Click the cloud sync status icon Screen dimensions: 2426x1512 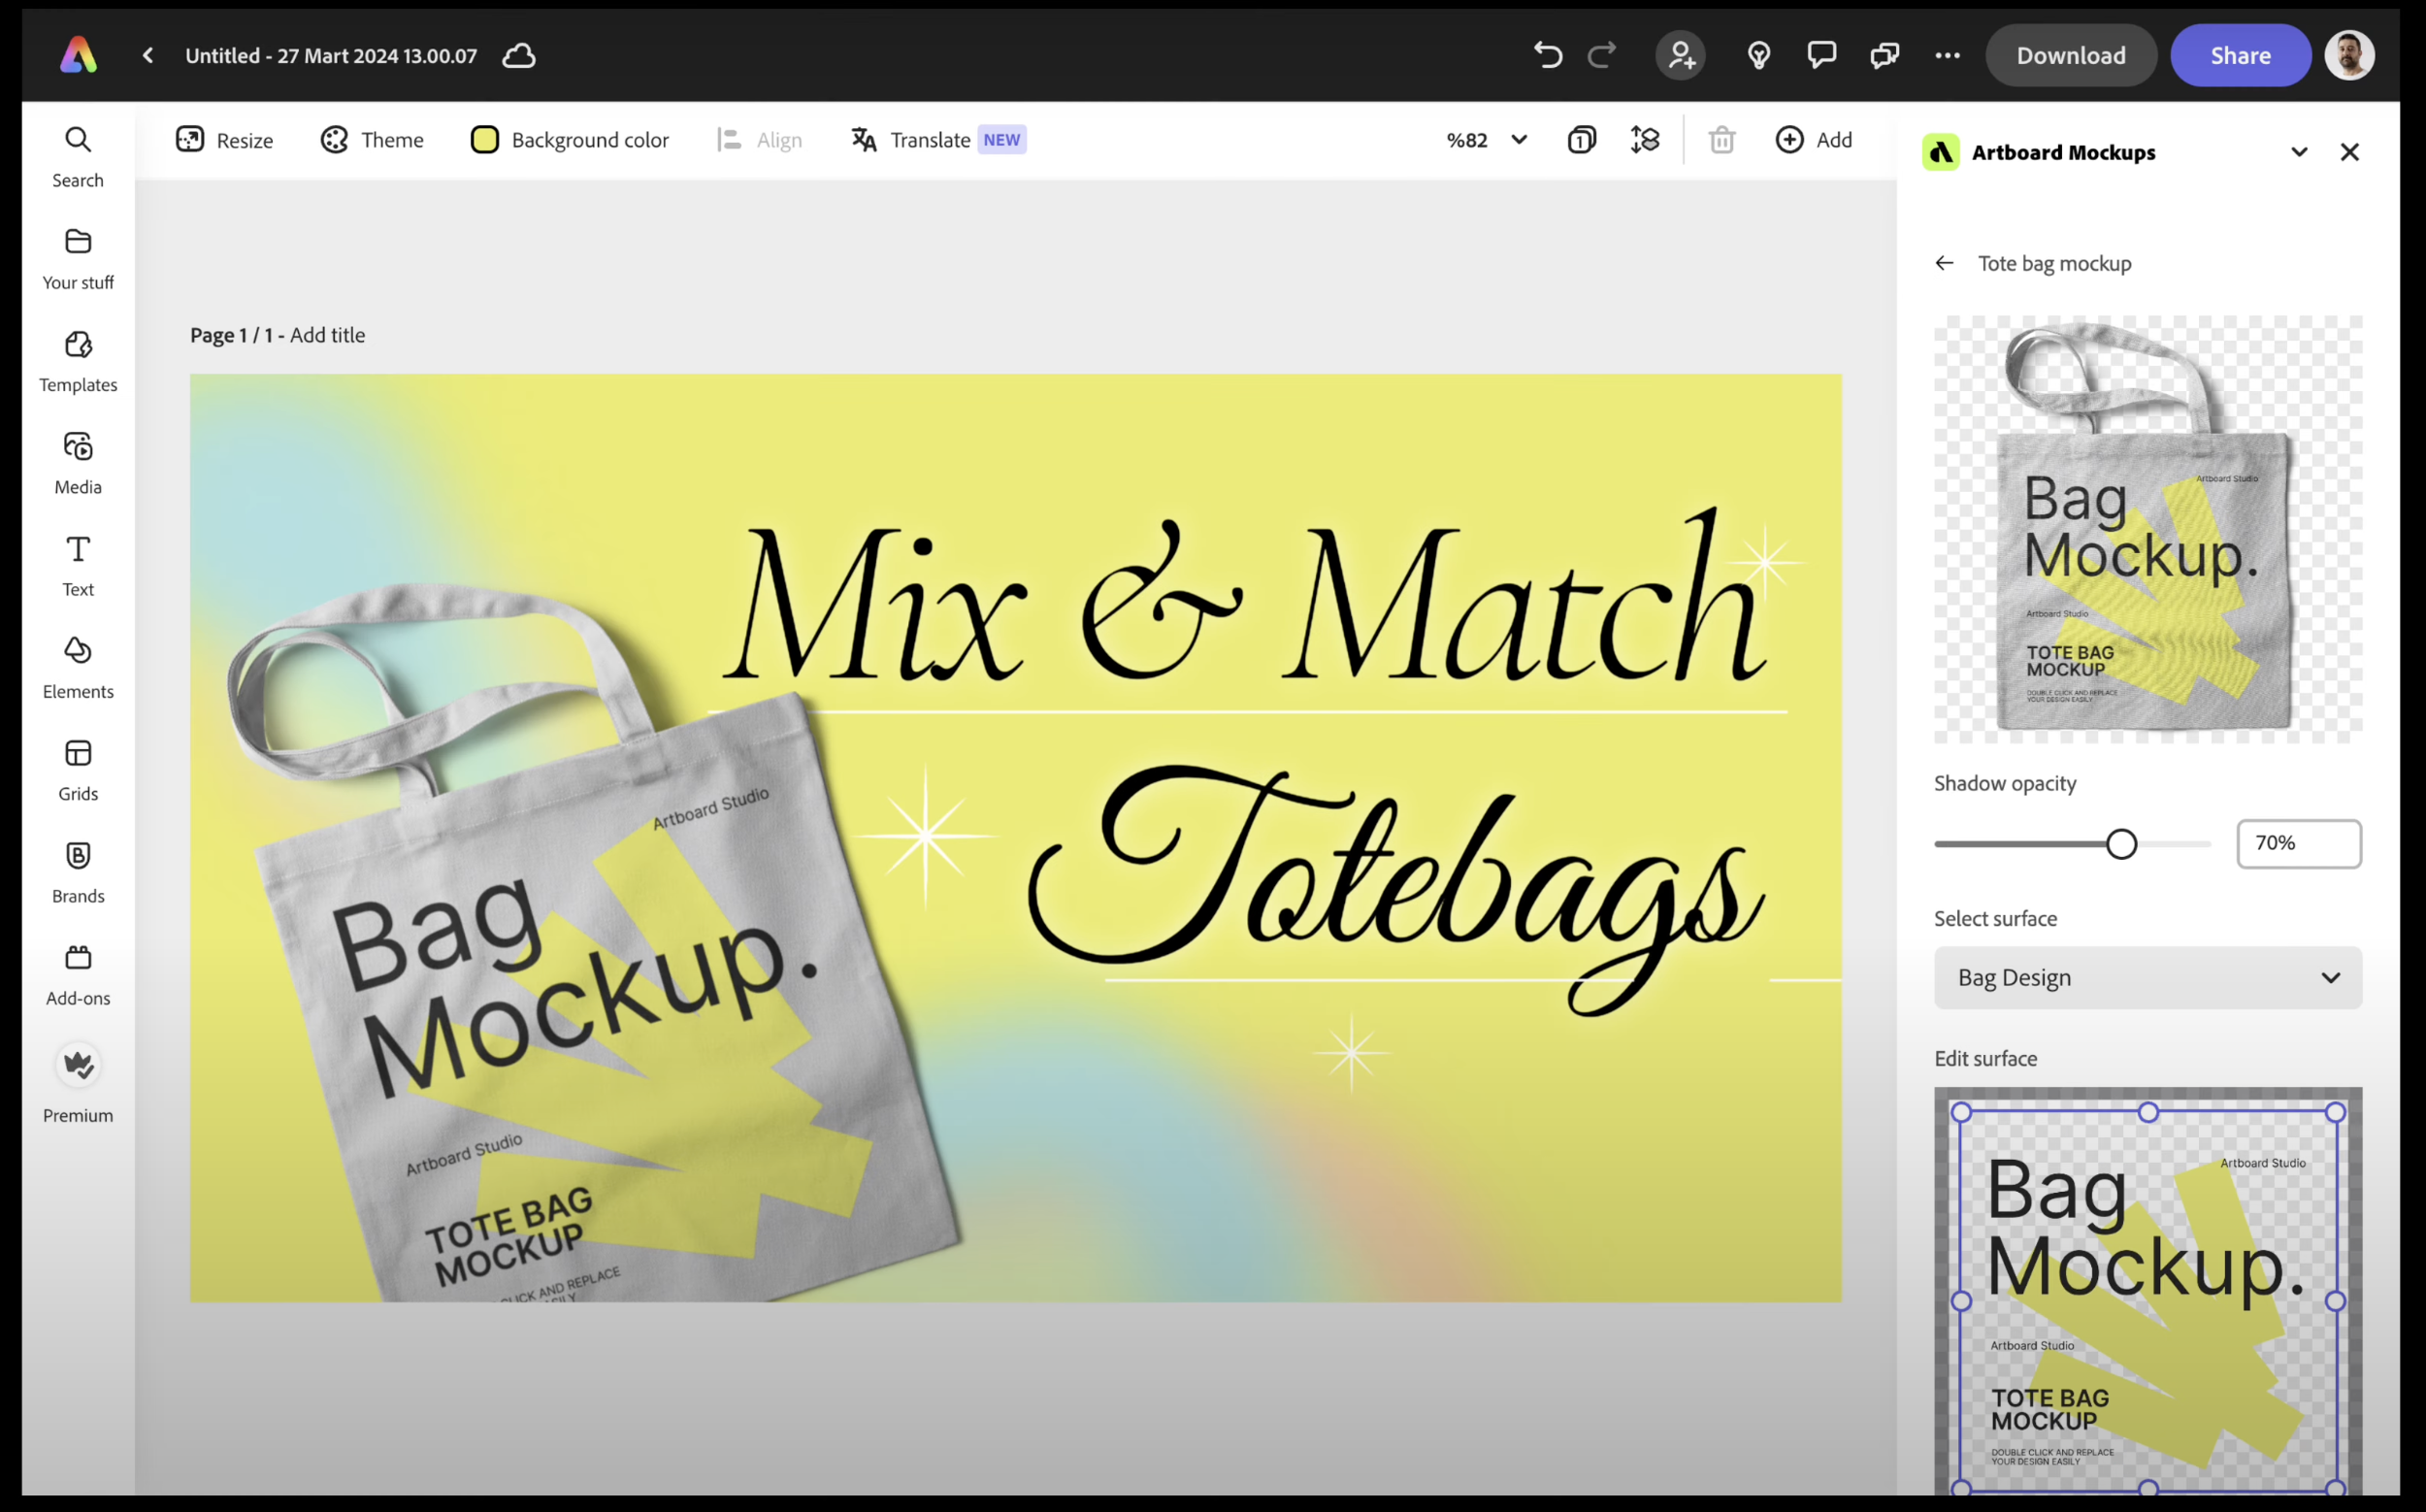[x=519, y=55]
